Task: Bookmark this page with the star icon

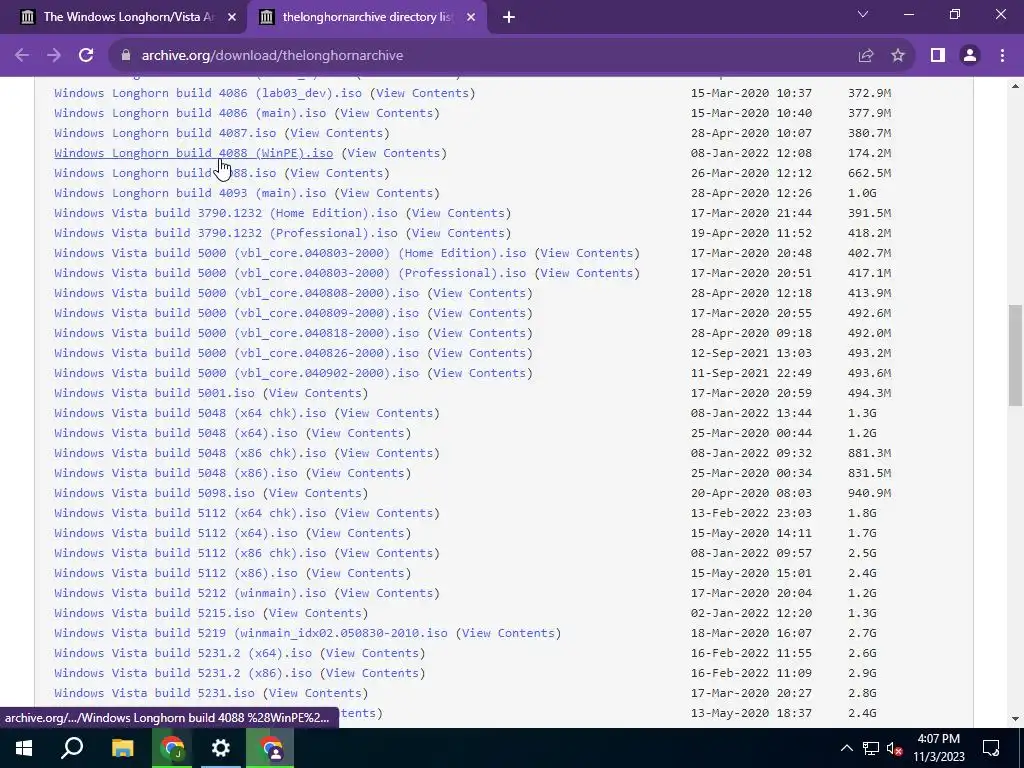Action: click(x=898, y=56)
